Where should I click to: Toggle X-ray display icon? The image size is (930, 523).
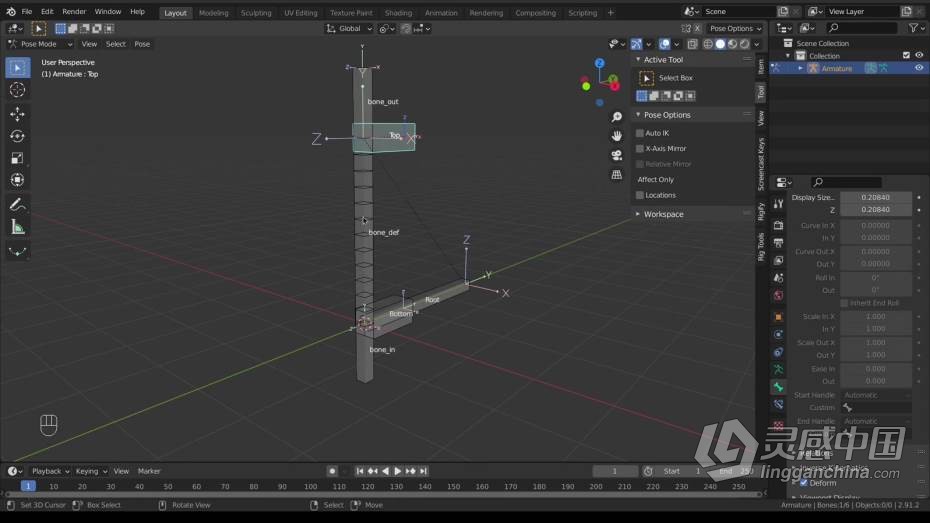coord(692,44)
